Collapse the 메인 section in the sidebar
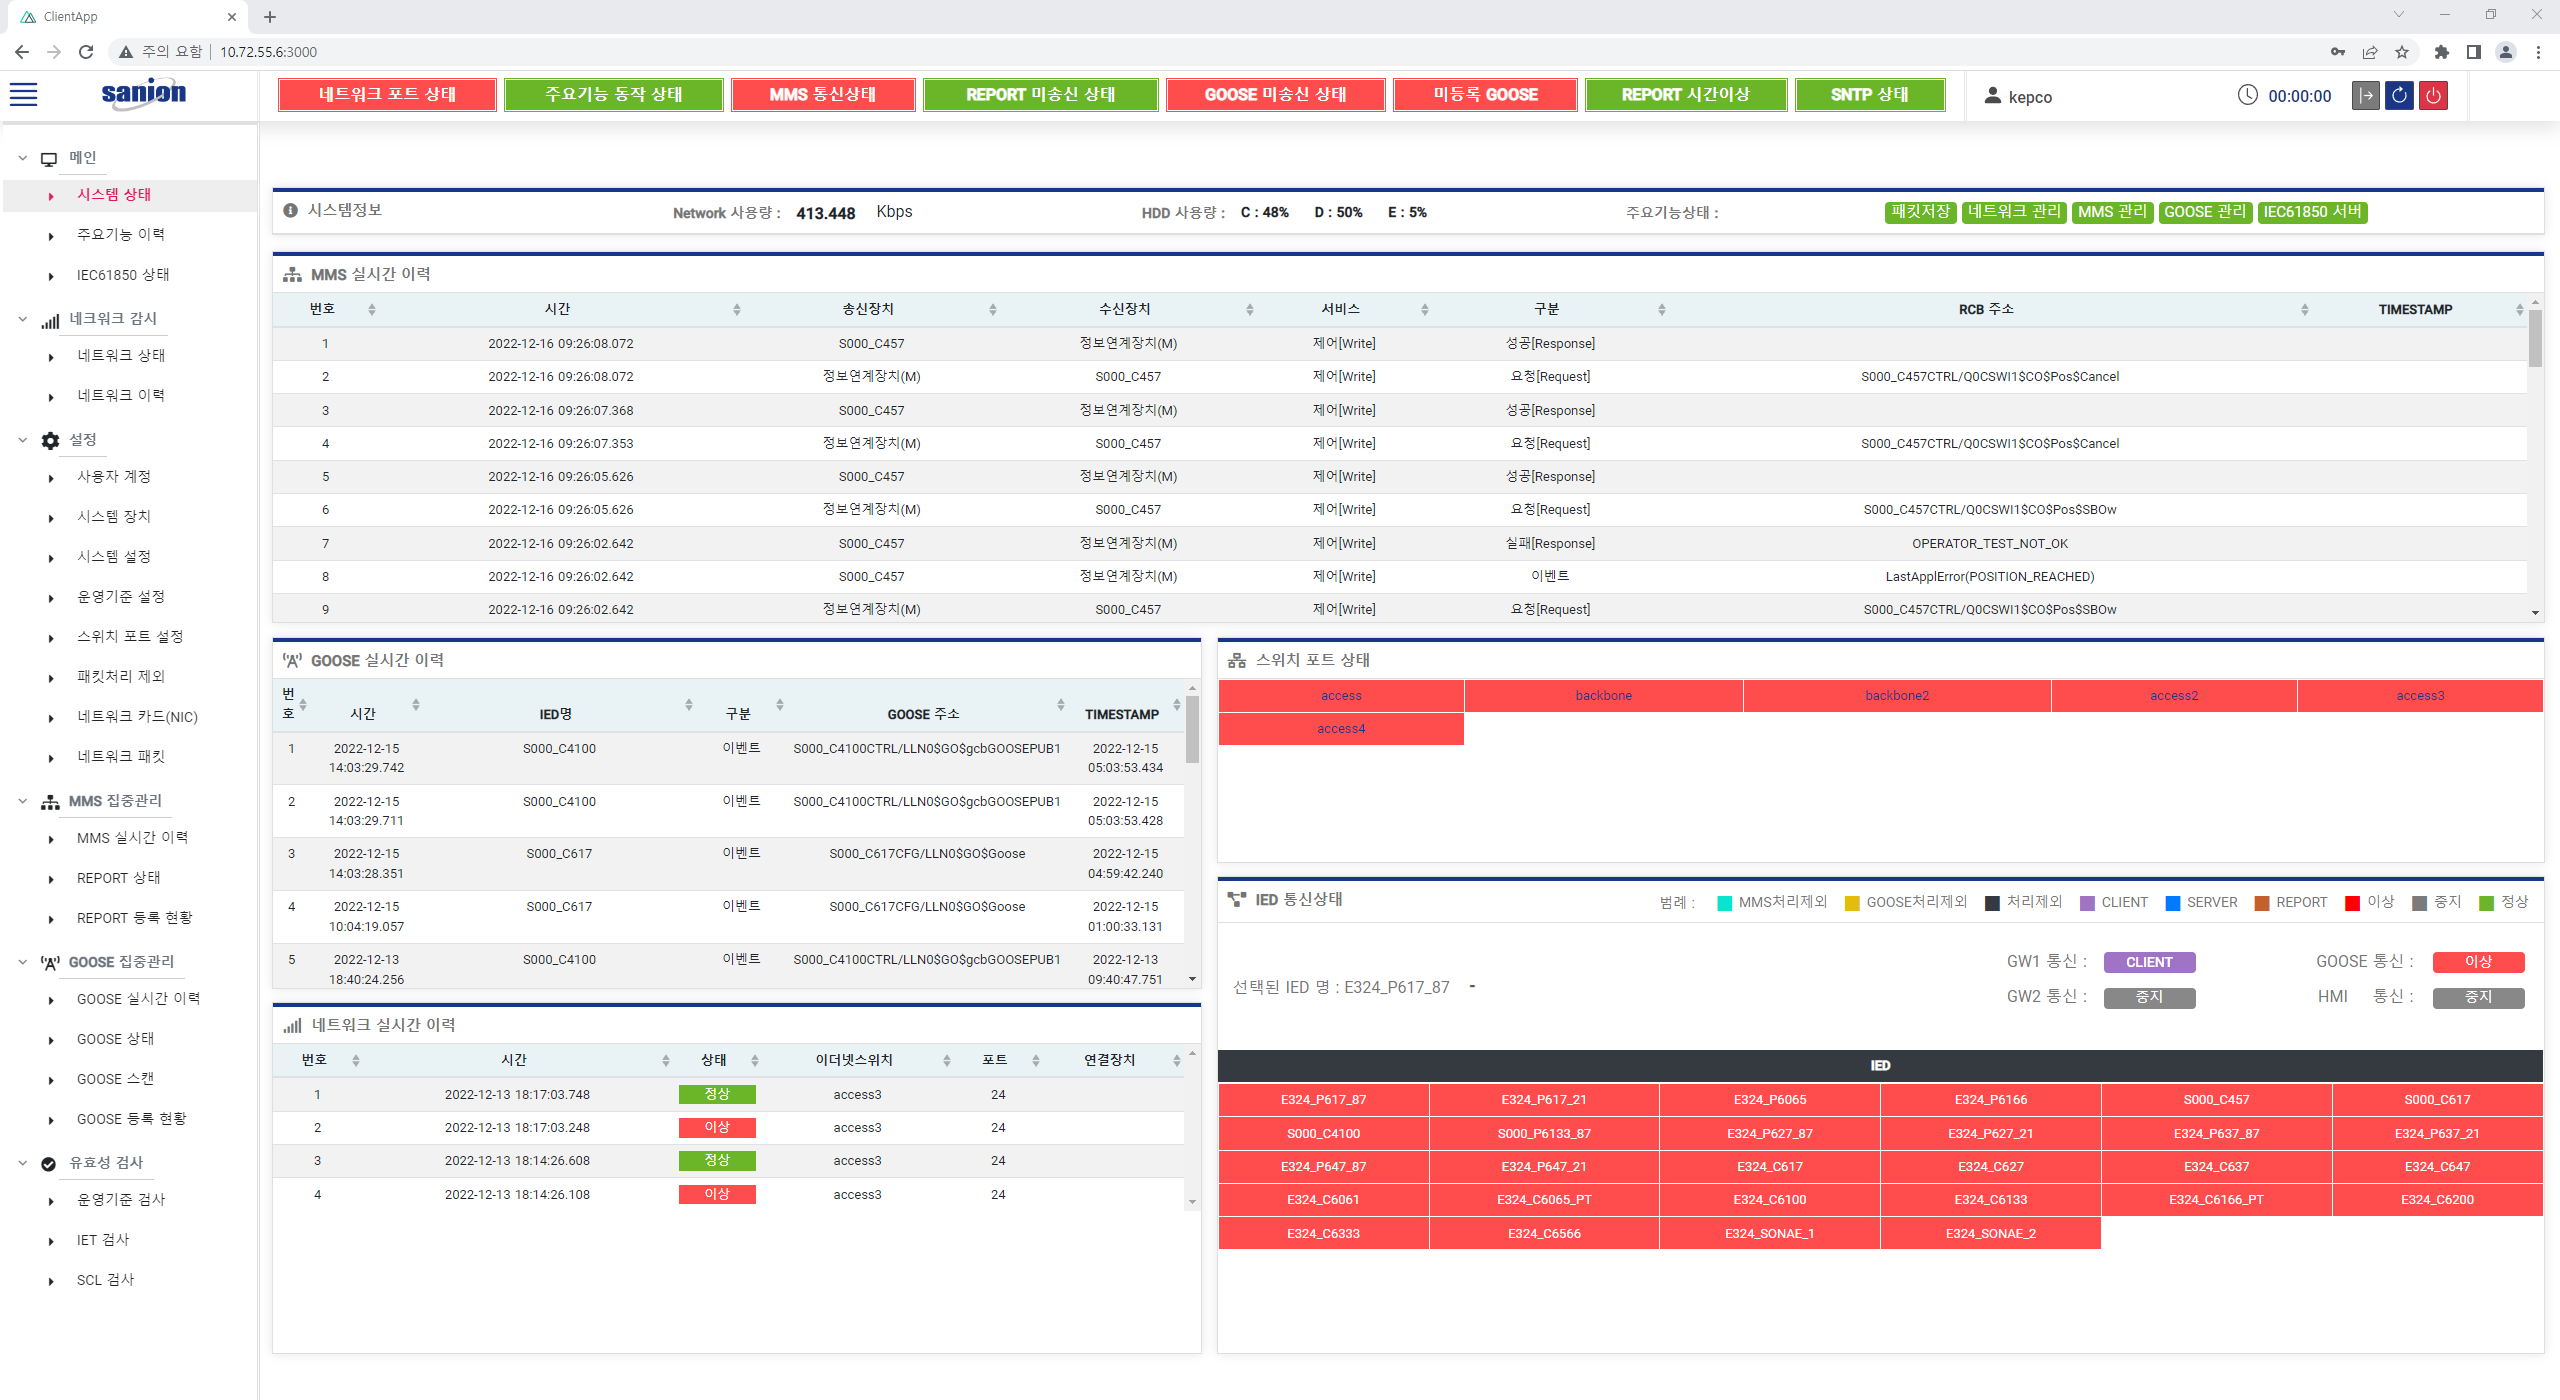 22,157
